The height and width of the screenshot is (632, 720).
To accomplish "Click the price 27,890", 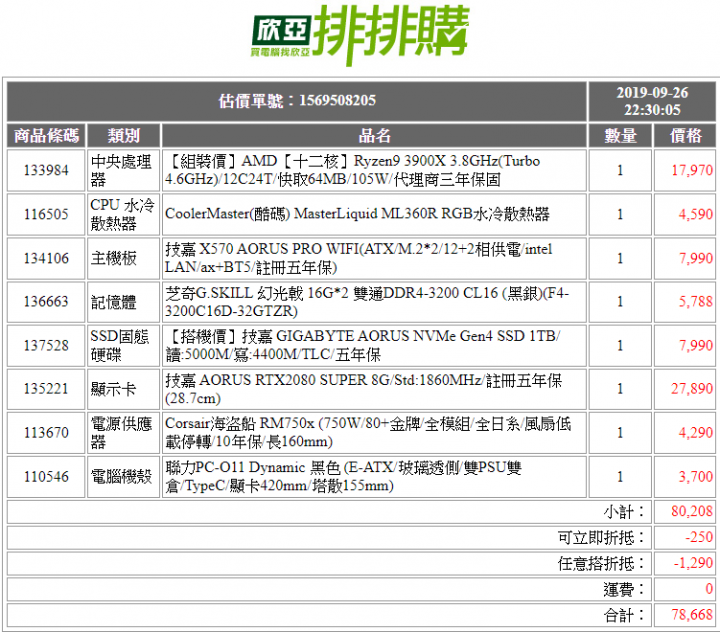I will [692, 389].
